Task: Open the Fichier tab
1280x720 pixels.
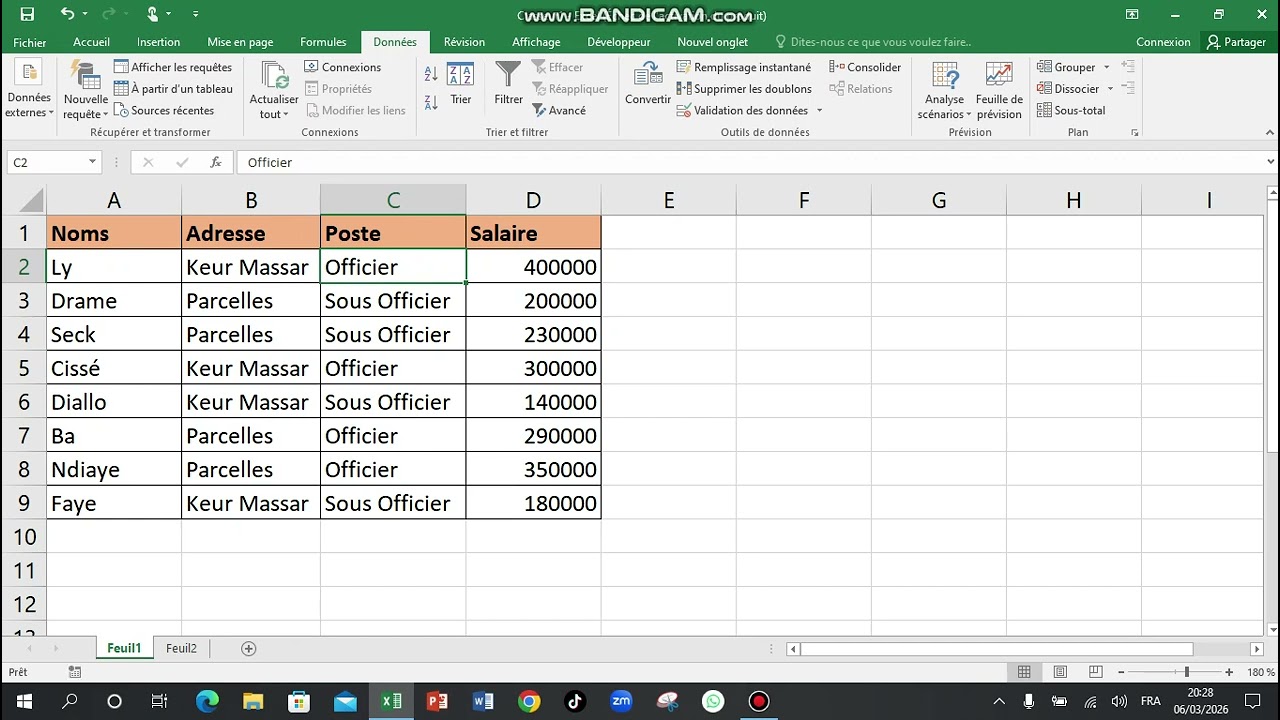Action: [x=30, y=42]
